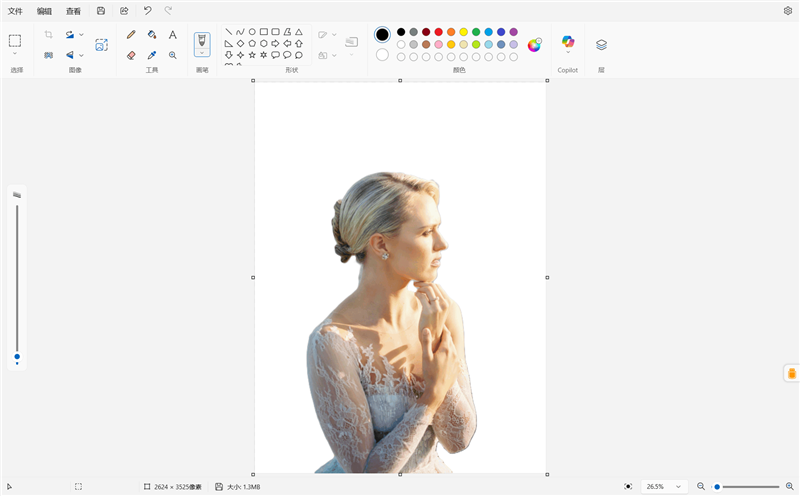Select the Pencil tool
The height and width of the screenshot is (496, 800).
tap(131, 35)
